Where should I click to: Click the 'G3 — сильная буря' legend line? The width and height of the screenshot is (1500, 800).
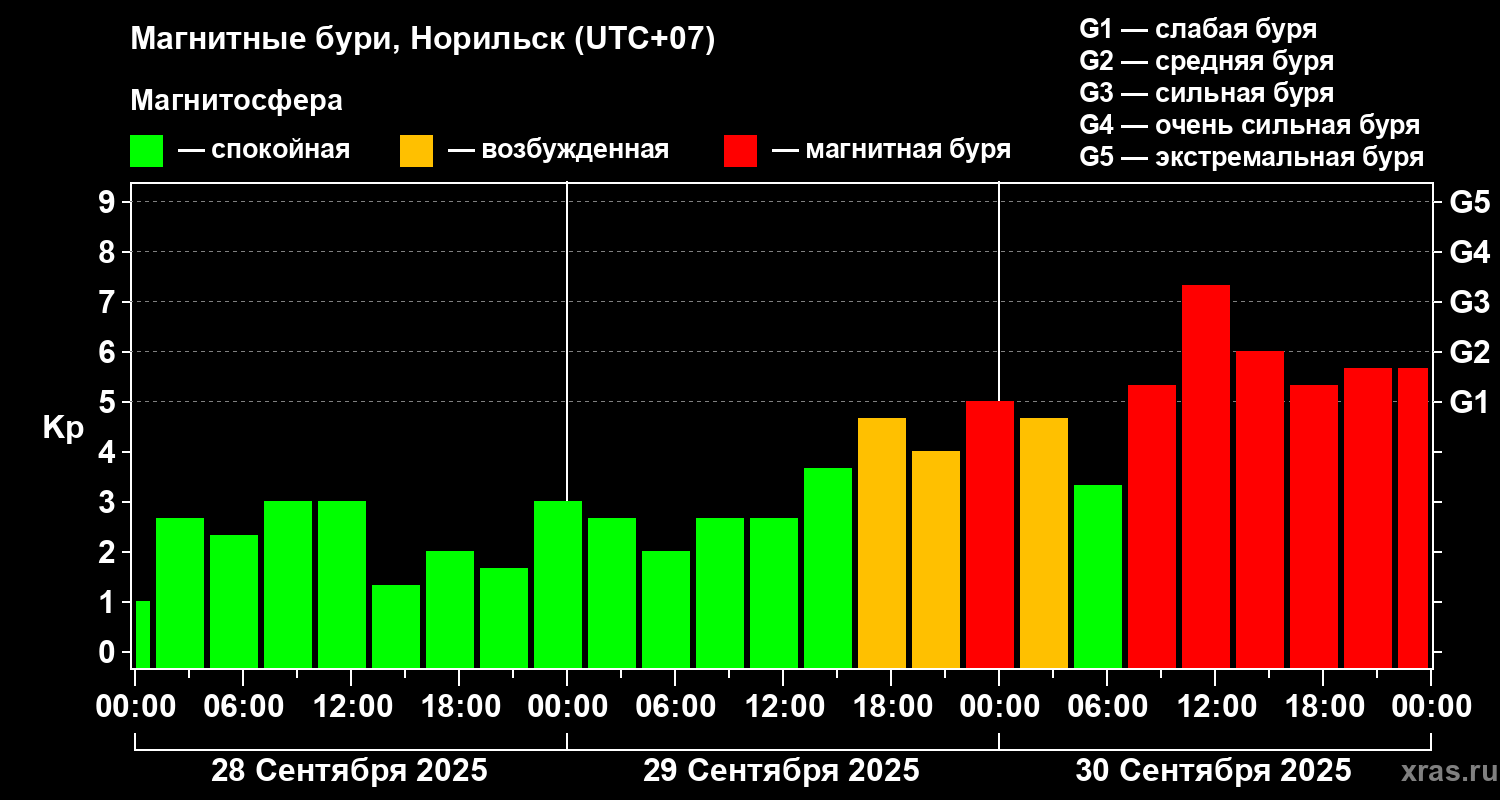pos(1206,93)
